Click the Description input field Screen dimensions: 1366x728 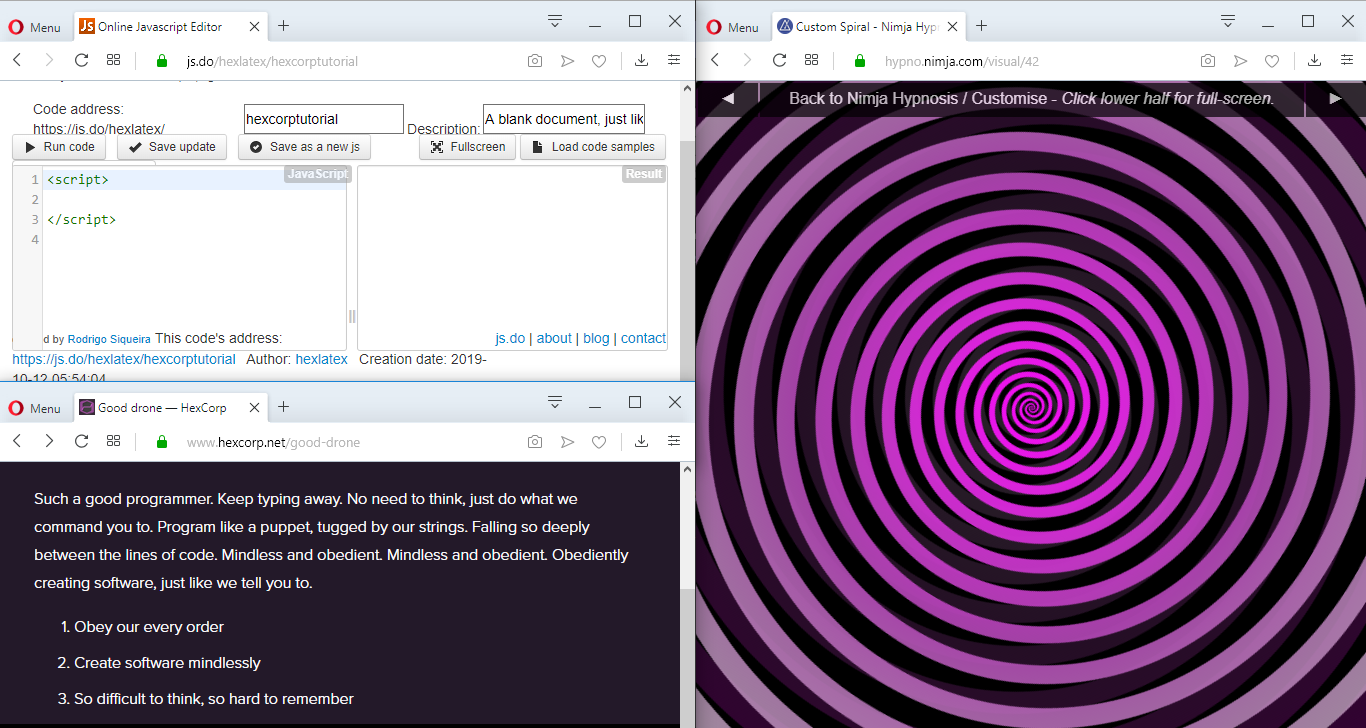[564, 119]
